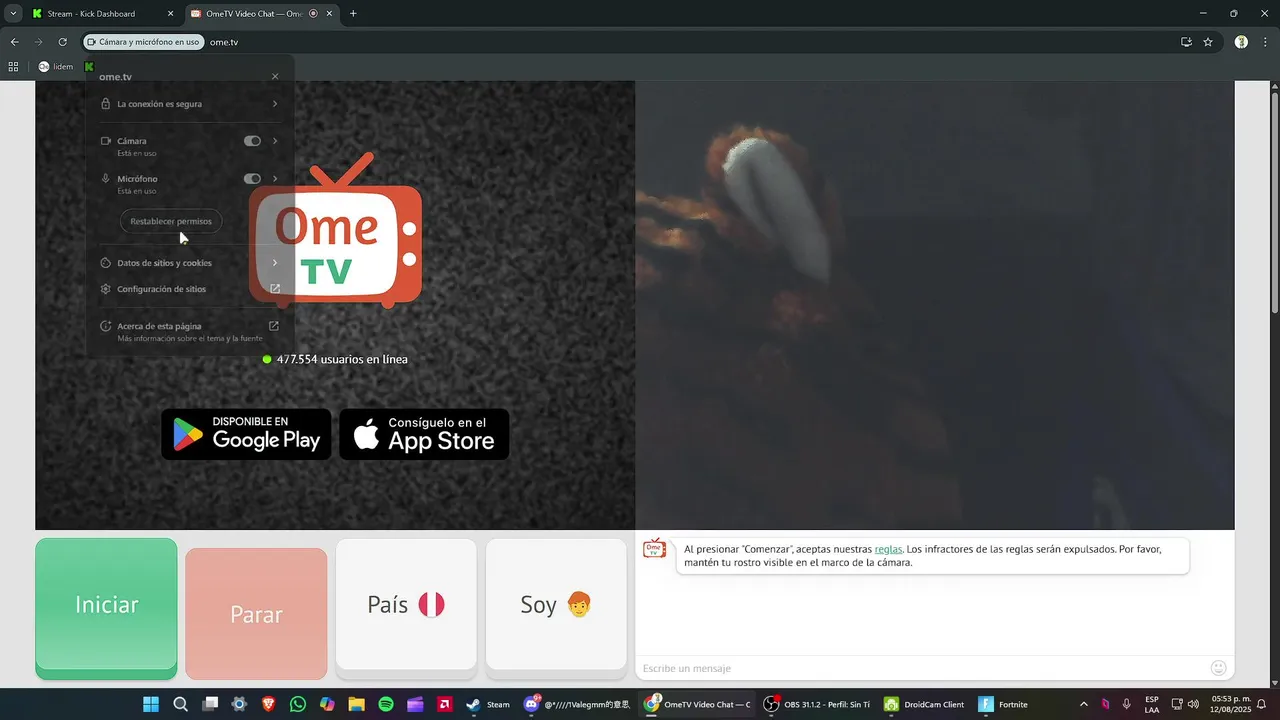Image resolution: width=1280 pixels, height=720 pixels.
Task: Click the install app icon in address bar
Action: click(1186, 42)
